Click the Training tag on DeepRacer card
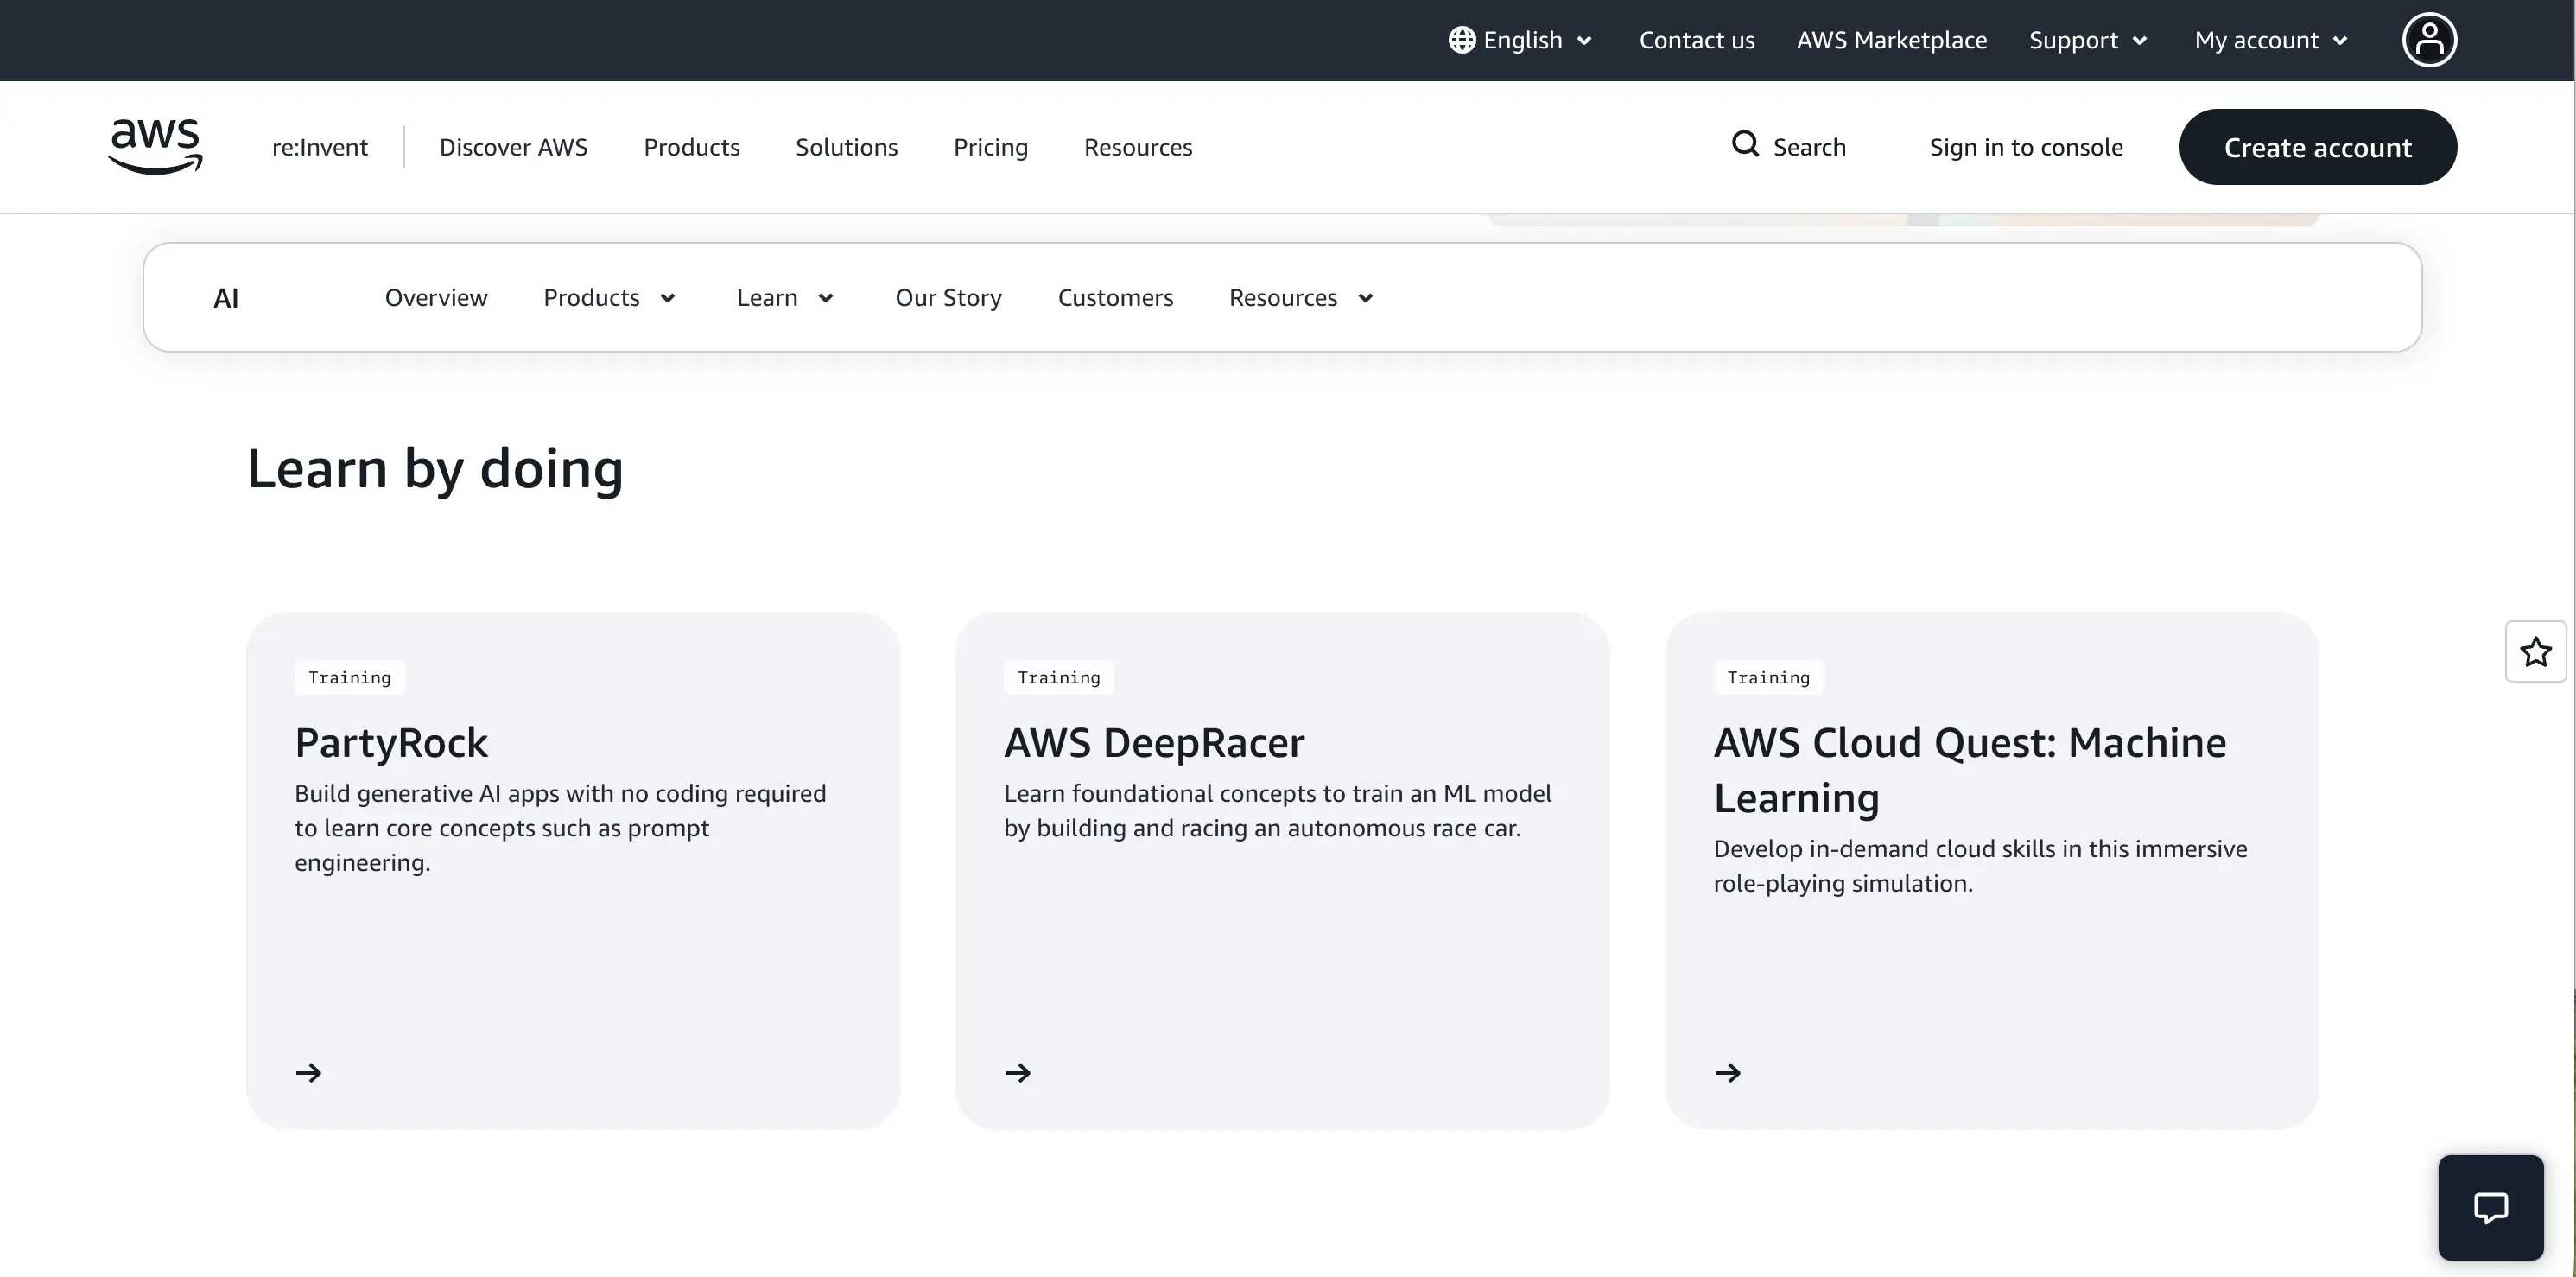2576x1277 pixels. point(1059,677)
